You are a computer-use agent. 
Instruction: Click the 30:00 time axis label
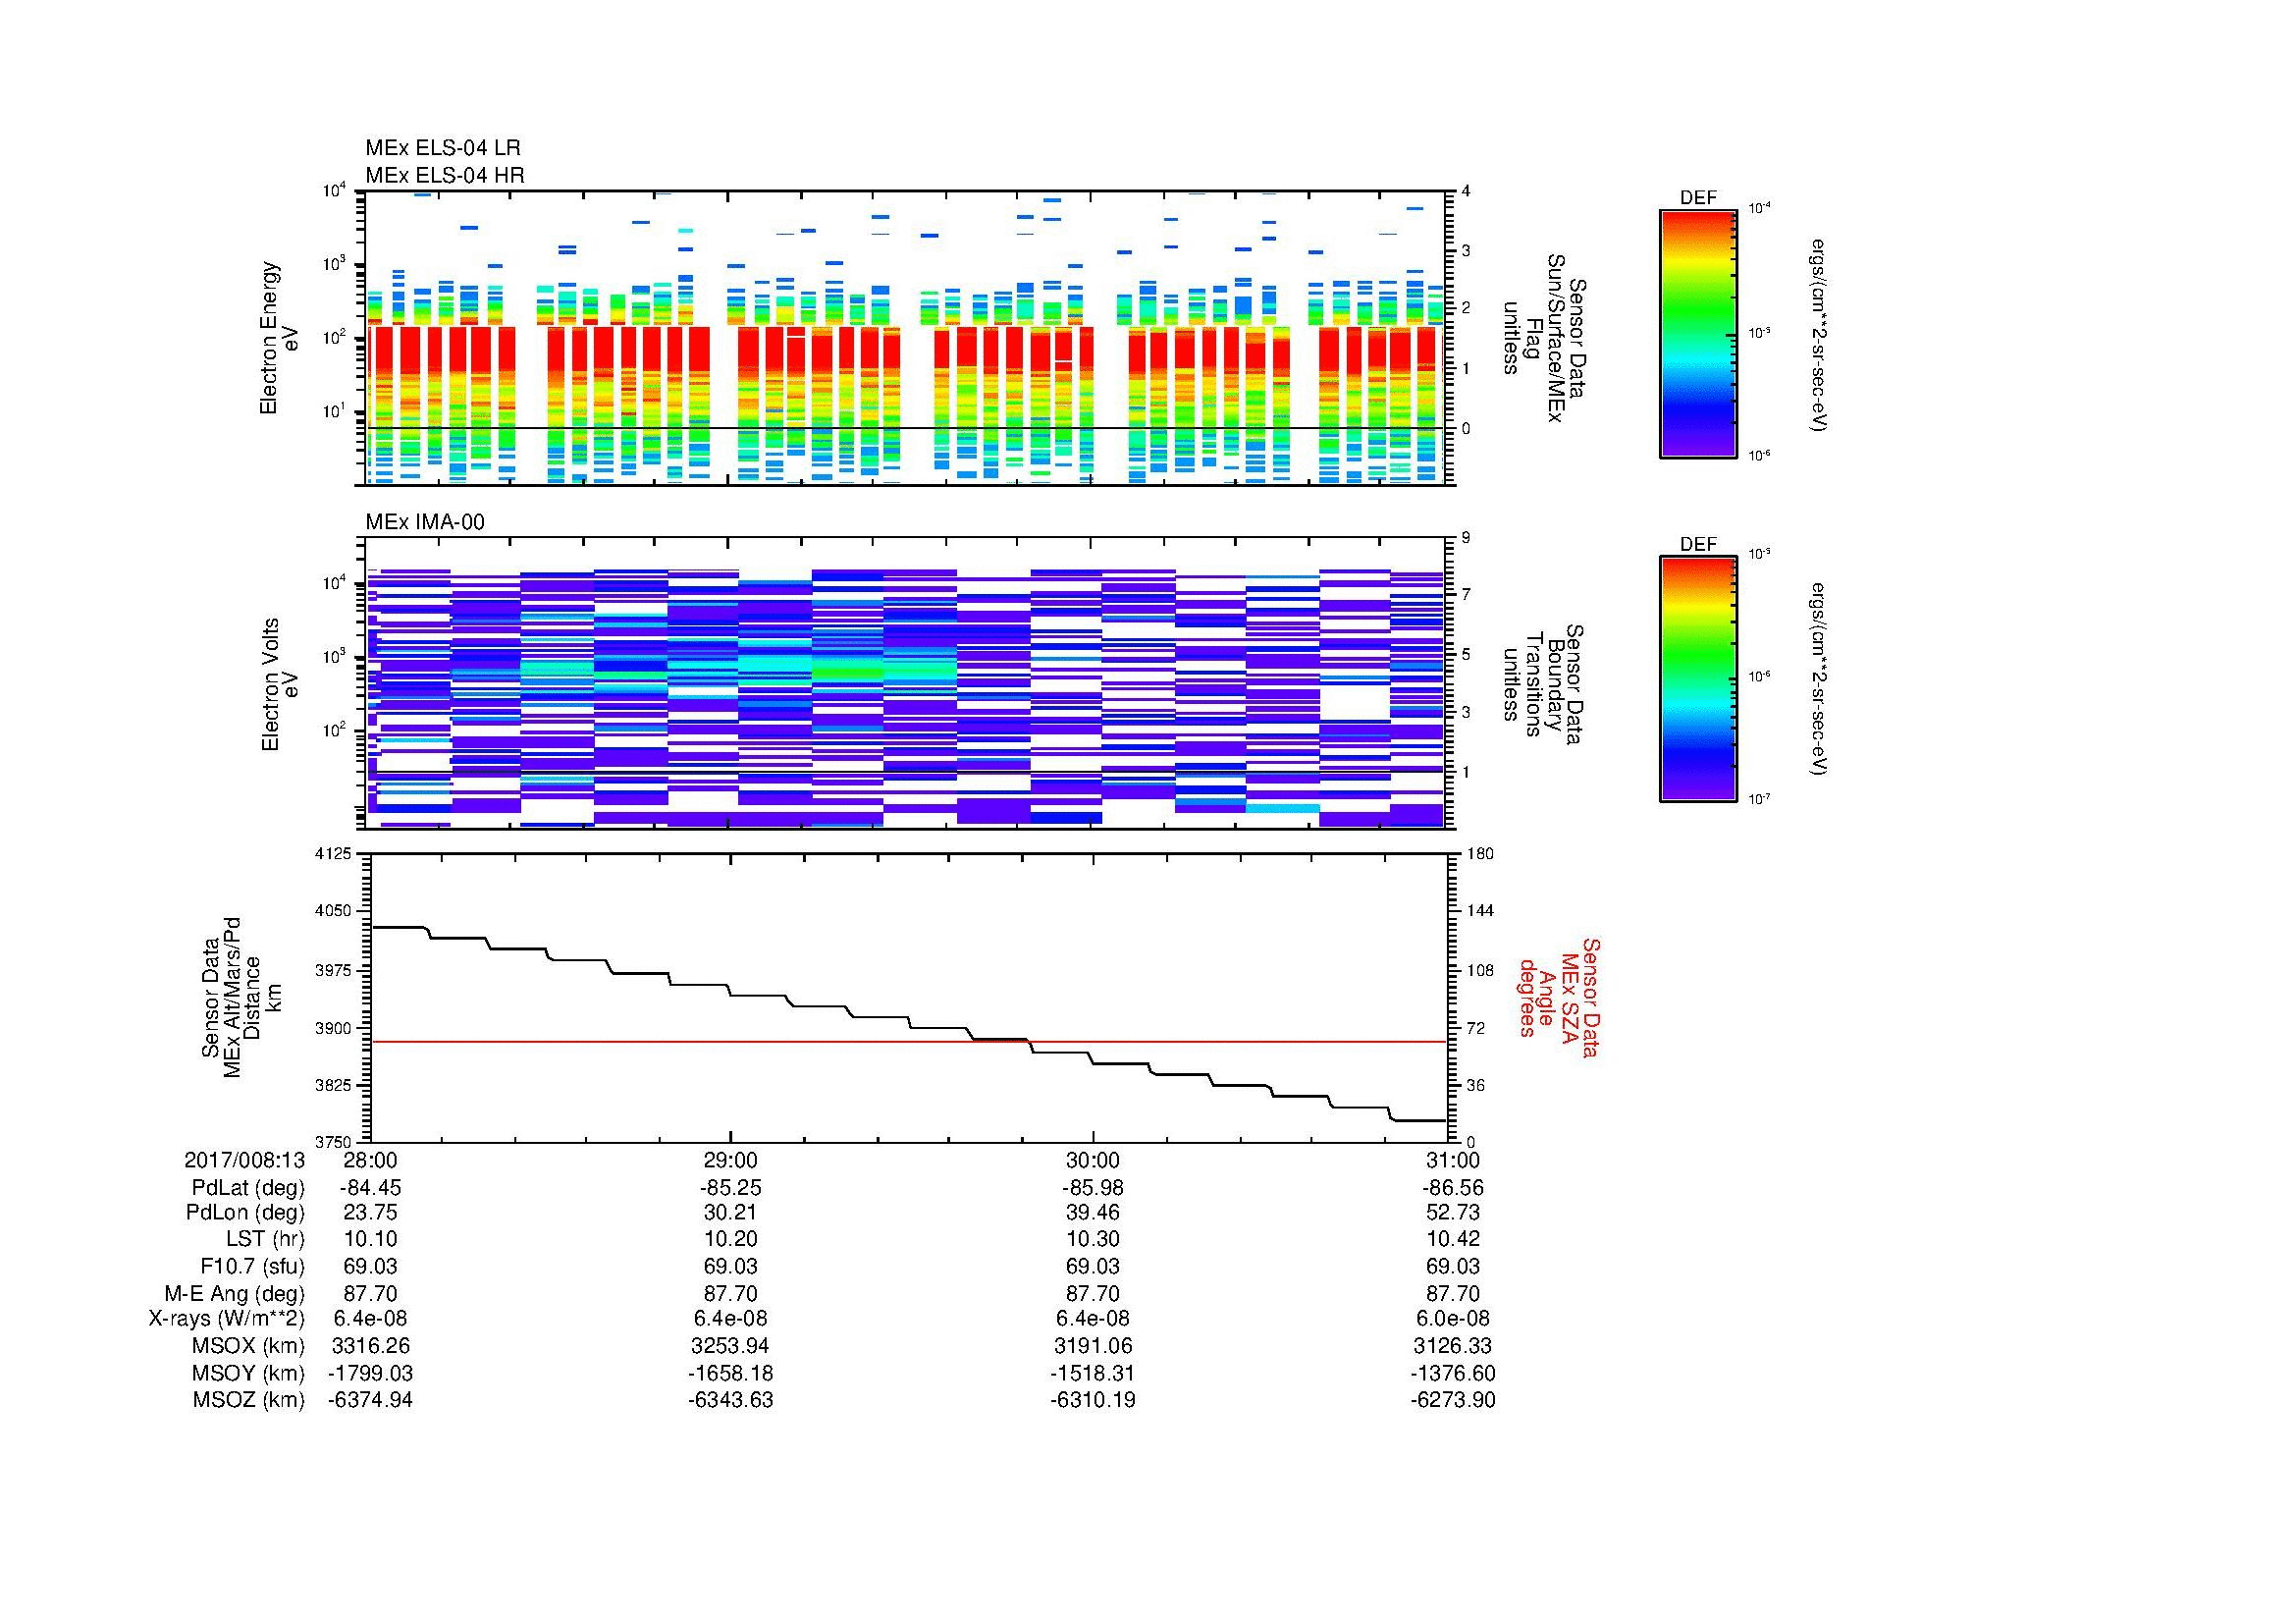1092,1160
